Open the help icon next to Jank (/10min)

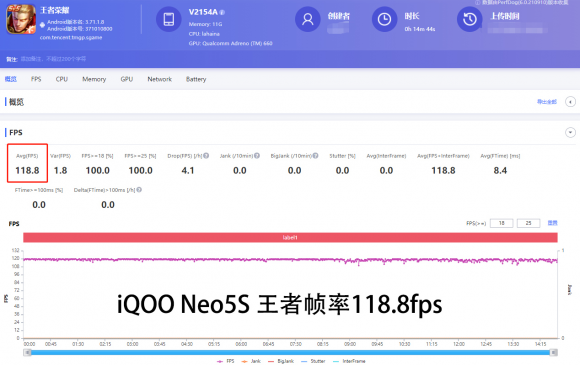click(257, 156)
